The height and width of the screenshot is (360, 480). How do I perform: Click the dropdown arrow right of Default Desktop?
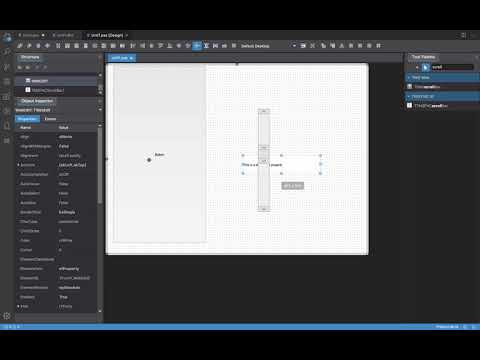coord(294,46)
